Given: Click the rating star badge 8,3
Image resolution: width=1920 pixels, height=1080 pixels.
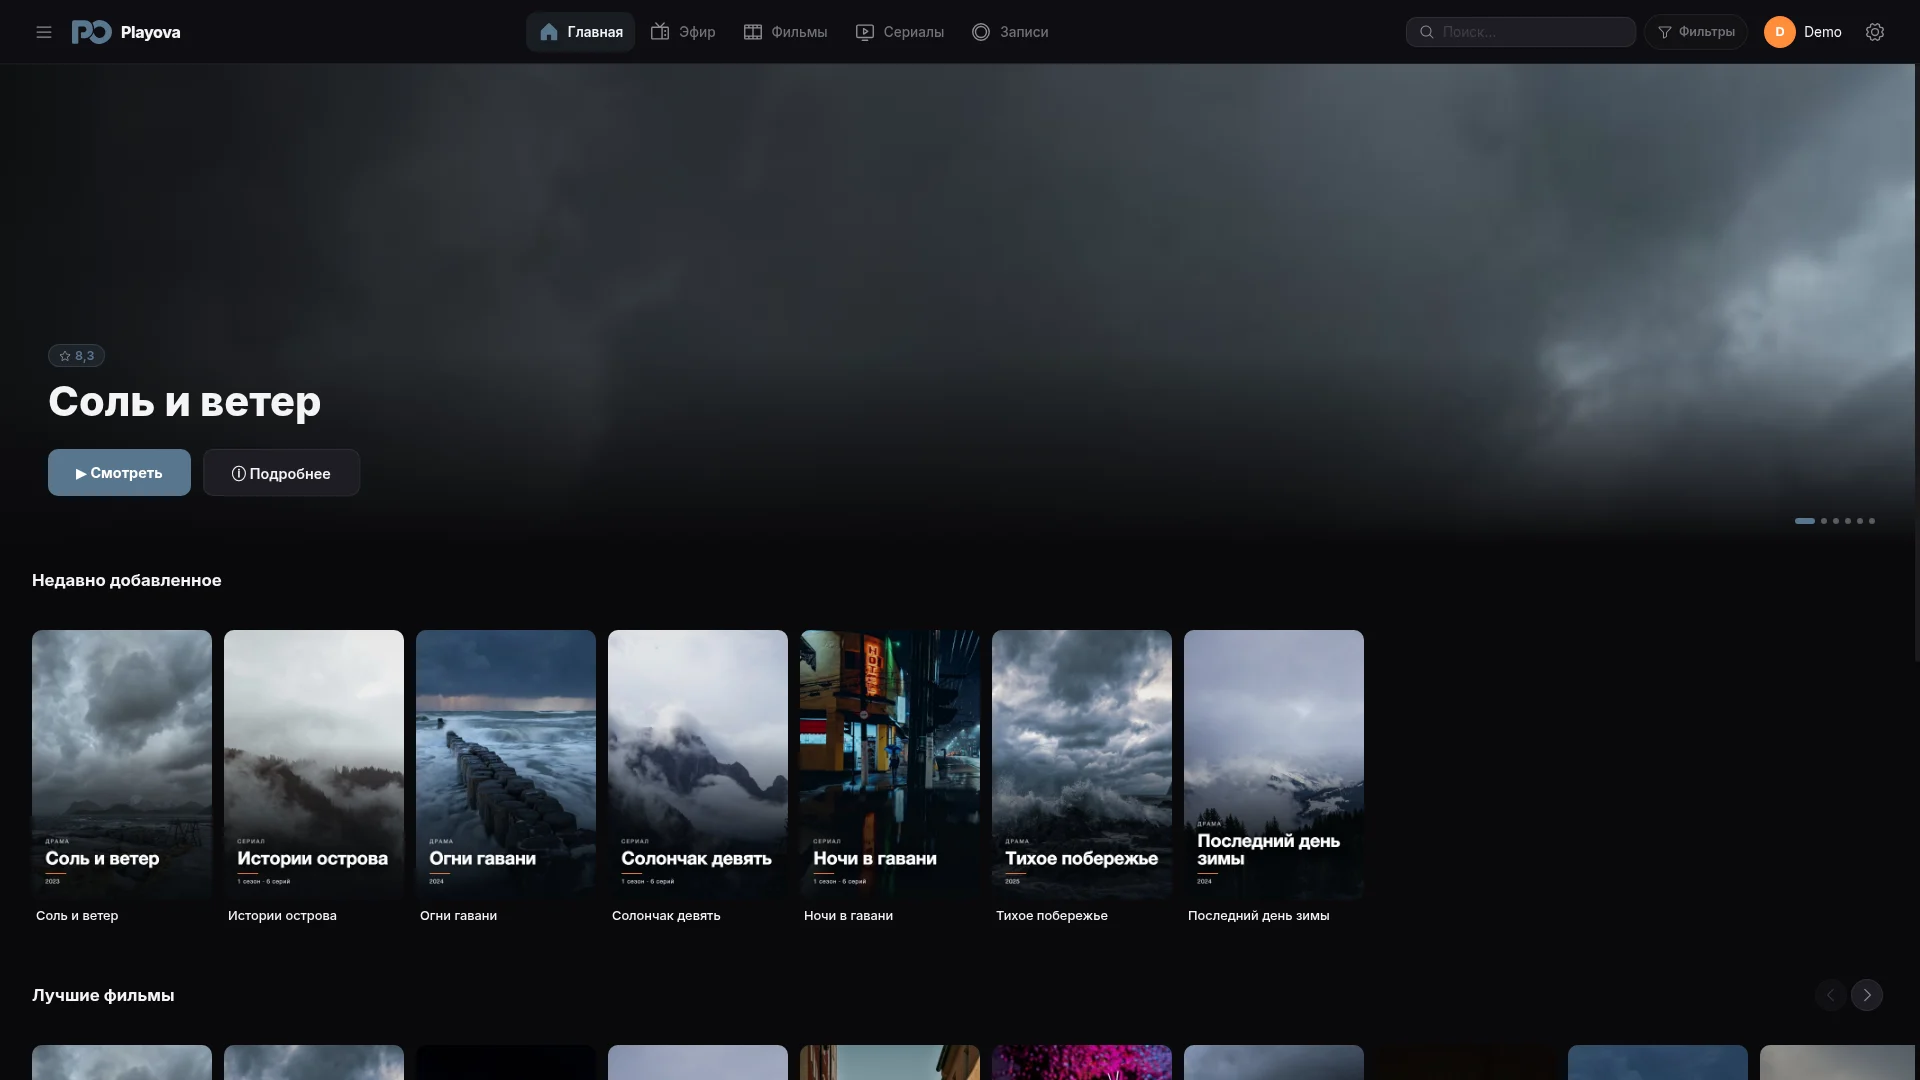Looking at the screenshot, I should pos(77,356).
